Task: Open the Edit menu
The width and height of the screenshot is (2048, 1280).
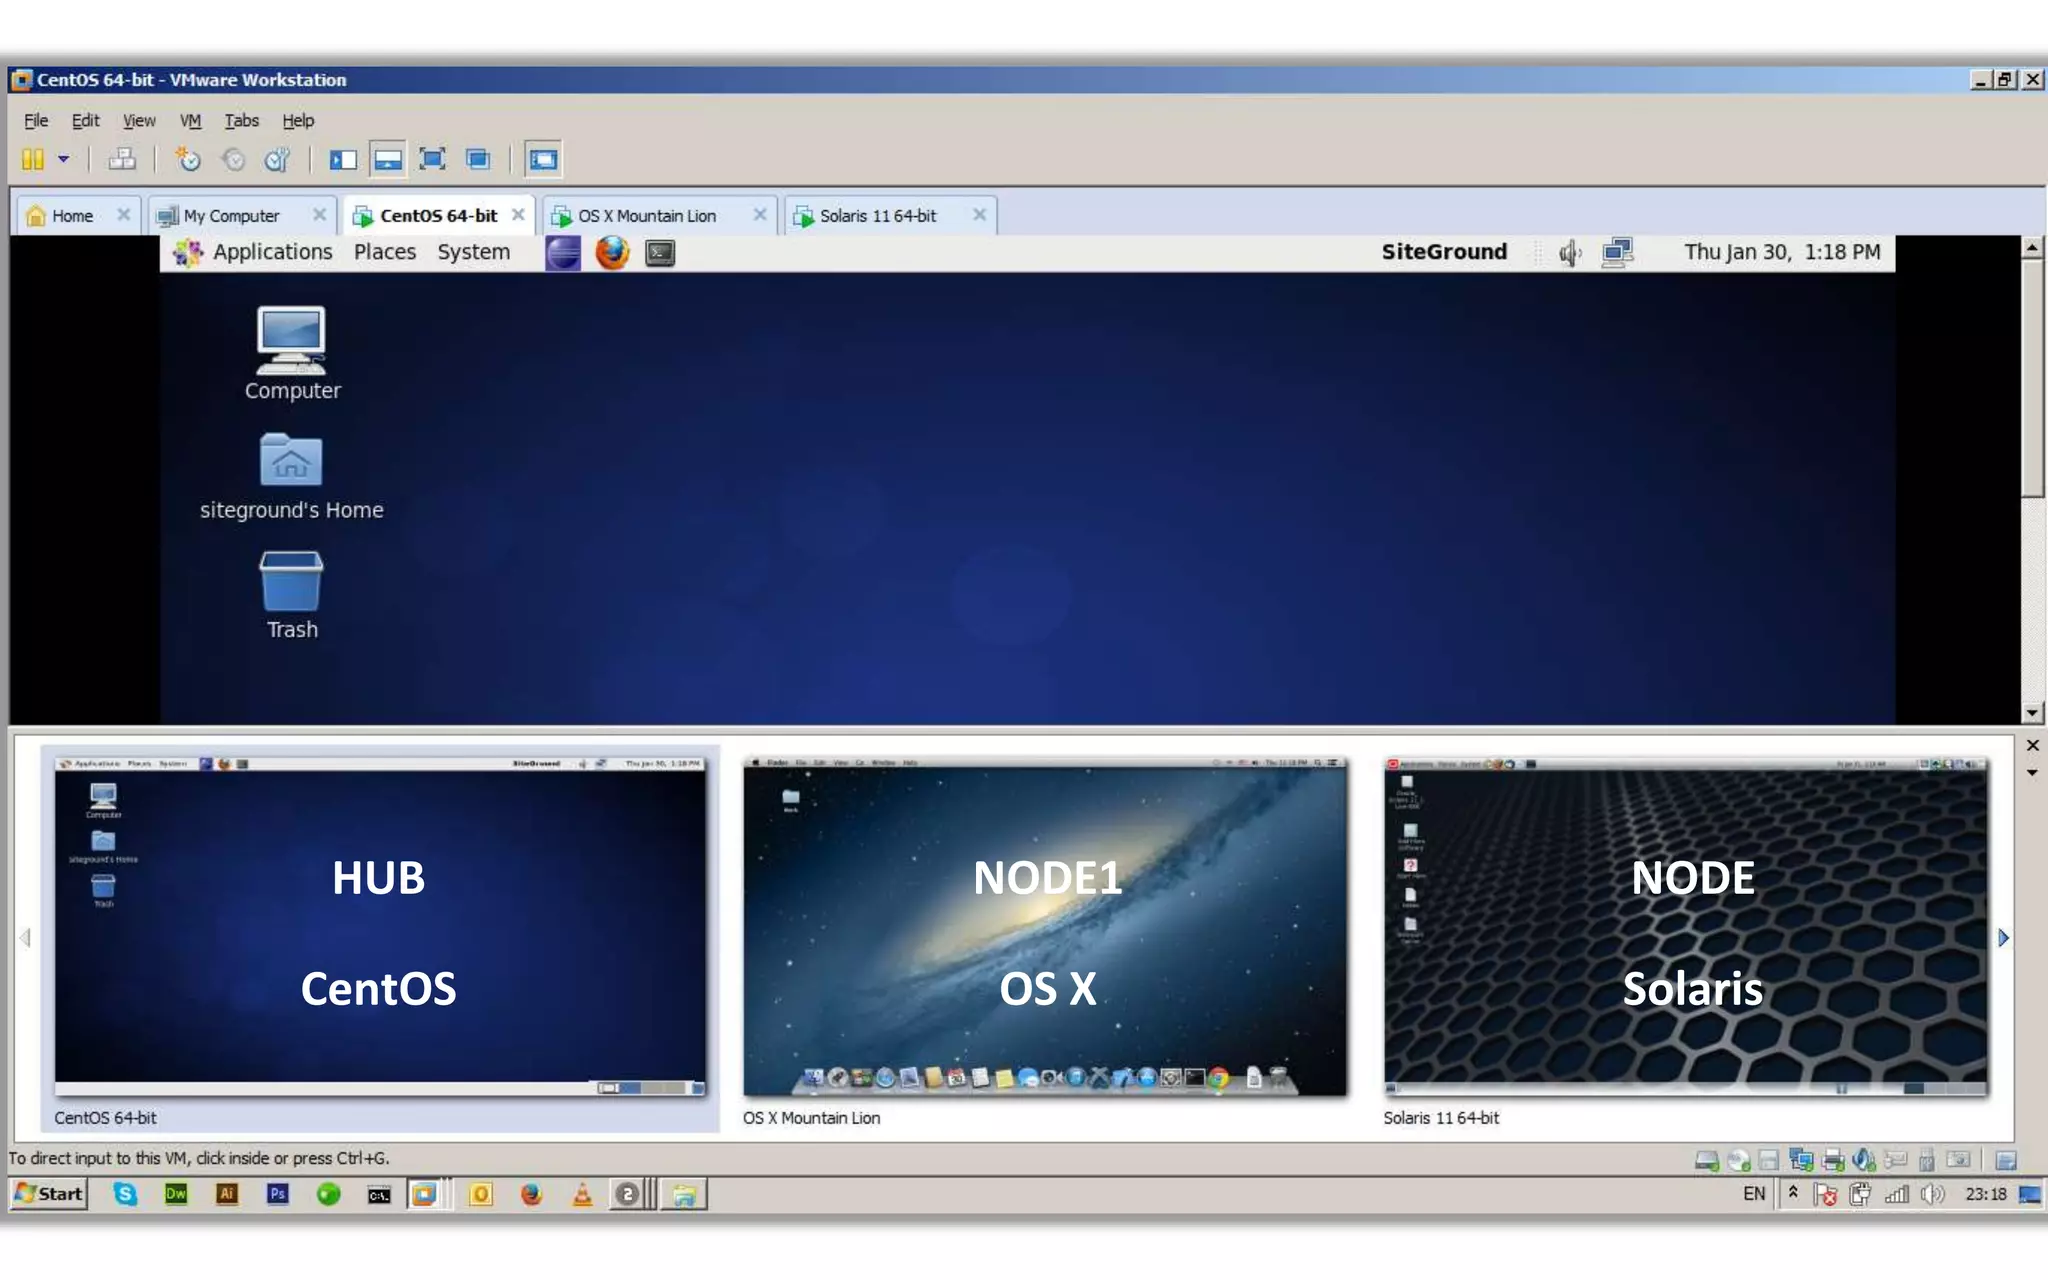Action: pos(85,120)
